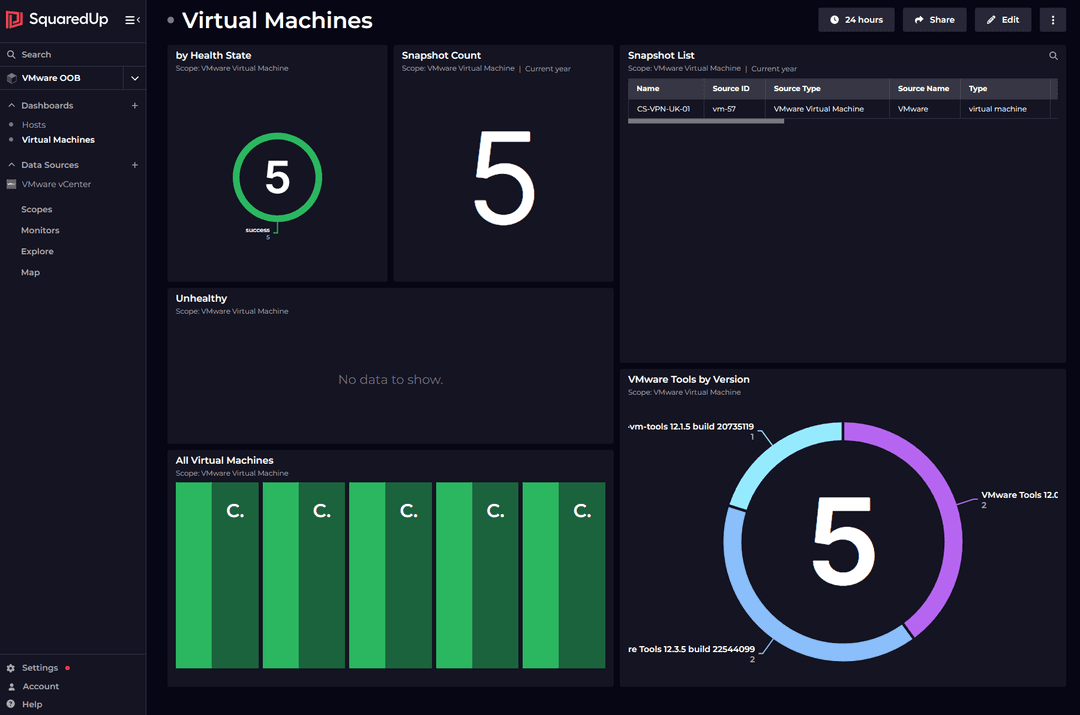The height and width of the screenshot is (715, 1080).
Task: Click the SquaredUp logo icon
Action: coord(14,19)
